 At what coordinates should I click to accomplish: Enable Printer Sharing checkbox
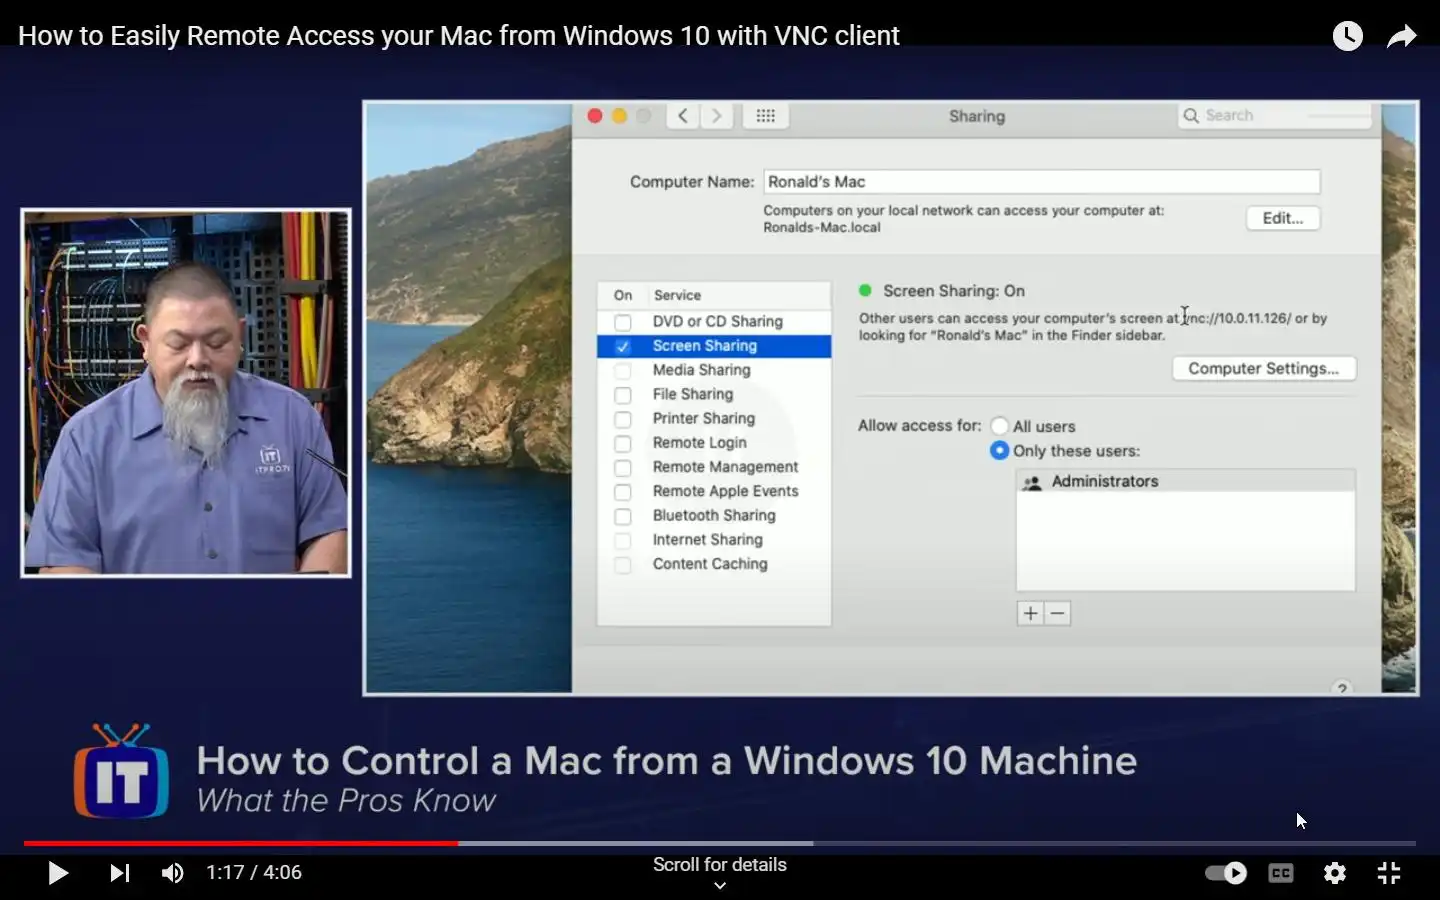tap(623, 419)
